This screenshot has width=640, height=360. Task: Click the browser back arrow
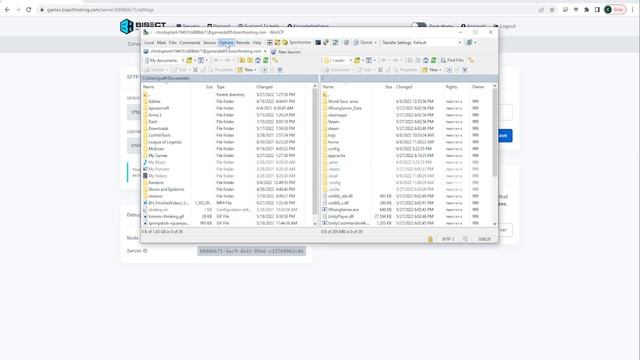(x=7, y=9)
